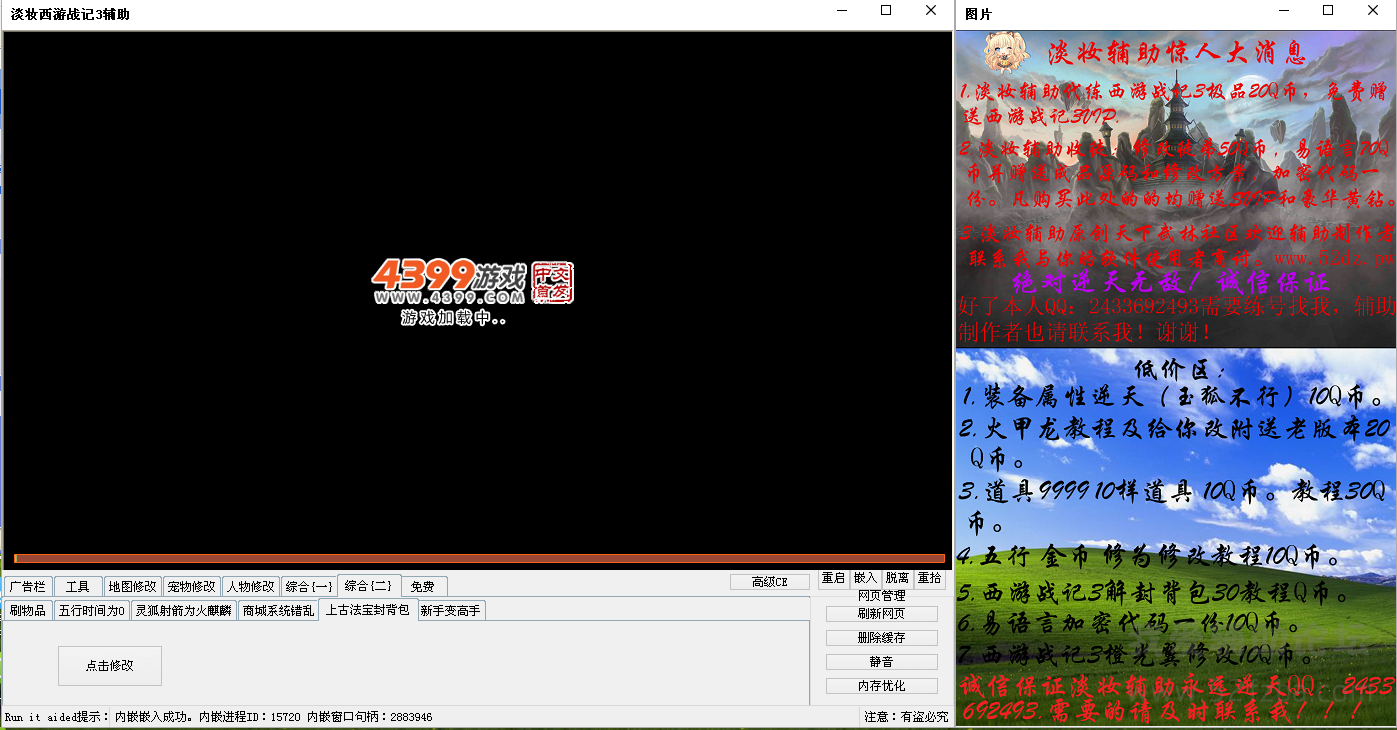This screenshot has width=1397, height=730.
Task: Select the 上古法宝封背包 sub-tab
Action: pyautogui.click(x=367, y=609)
